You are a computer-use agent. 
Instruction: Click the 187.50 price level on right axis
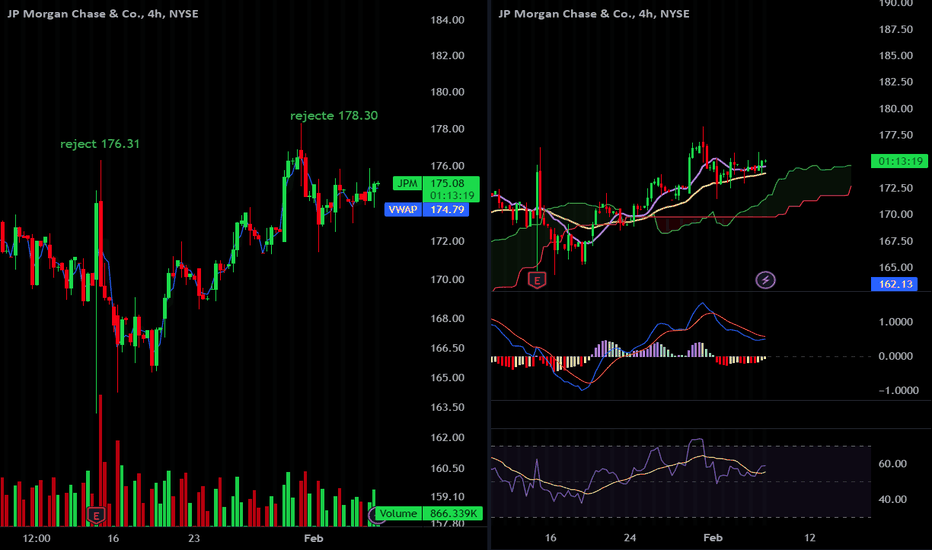[896, 29]
